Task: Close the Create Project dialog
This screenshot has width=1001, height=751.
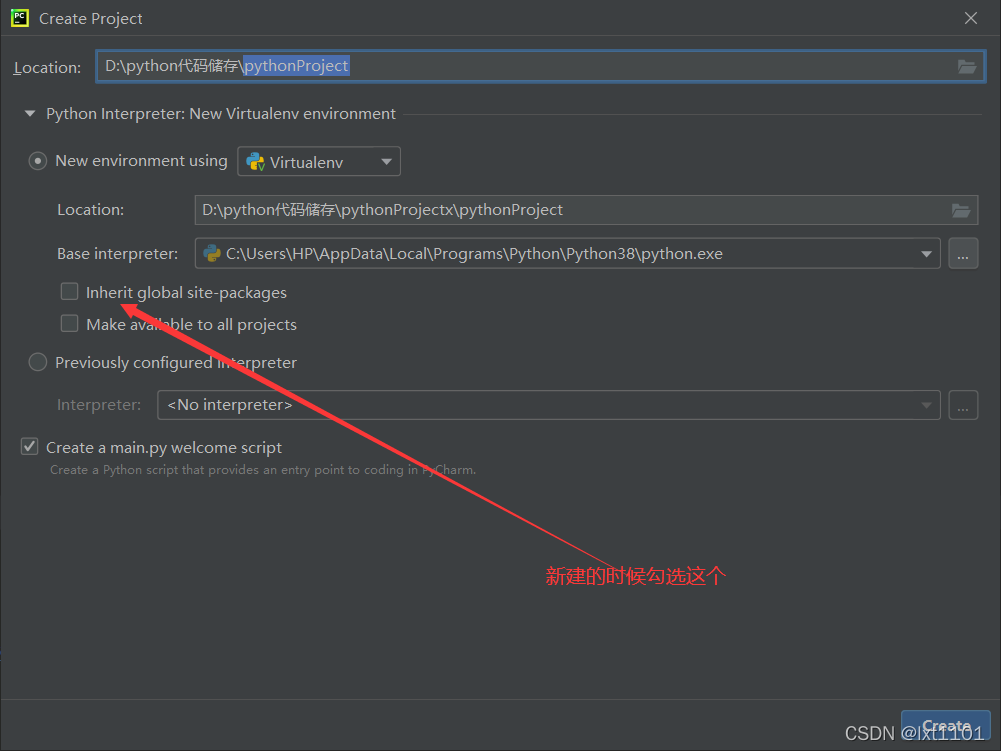Action: [x=971, y=17]
